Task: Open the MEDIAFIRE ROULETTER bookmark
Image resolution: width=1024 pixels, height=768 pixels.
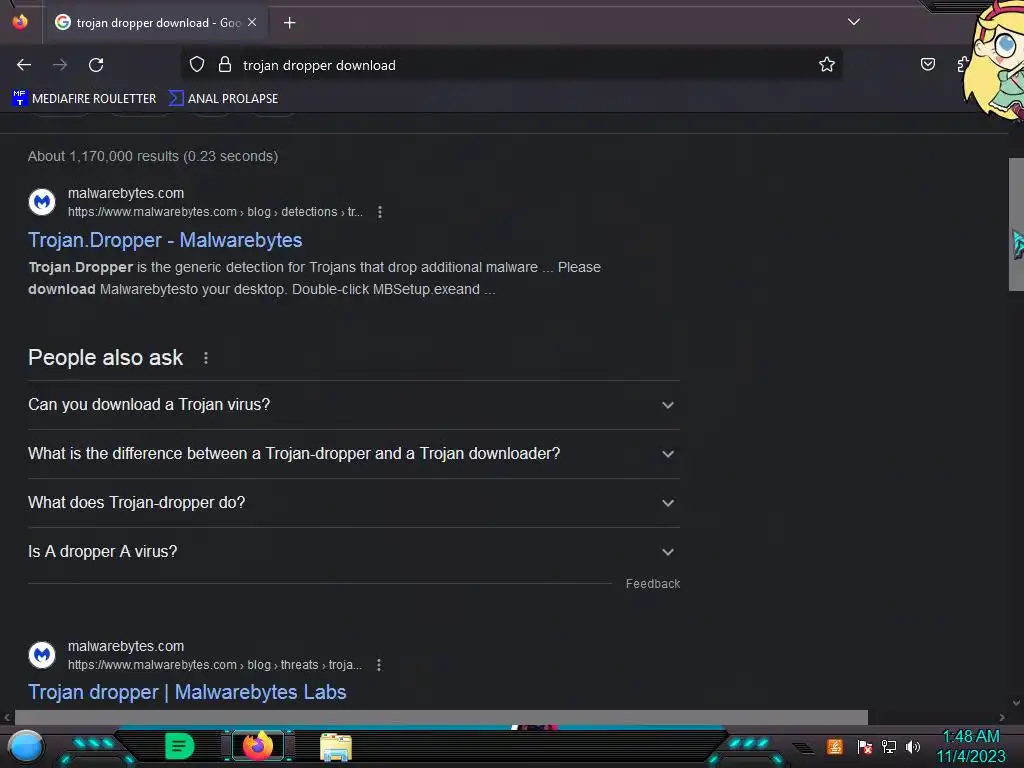Action: pyautogui.click(x=85, y=99)
